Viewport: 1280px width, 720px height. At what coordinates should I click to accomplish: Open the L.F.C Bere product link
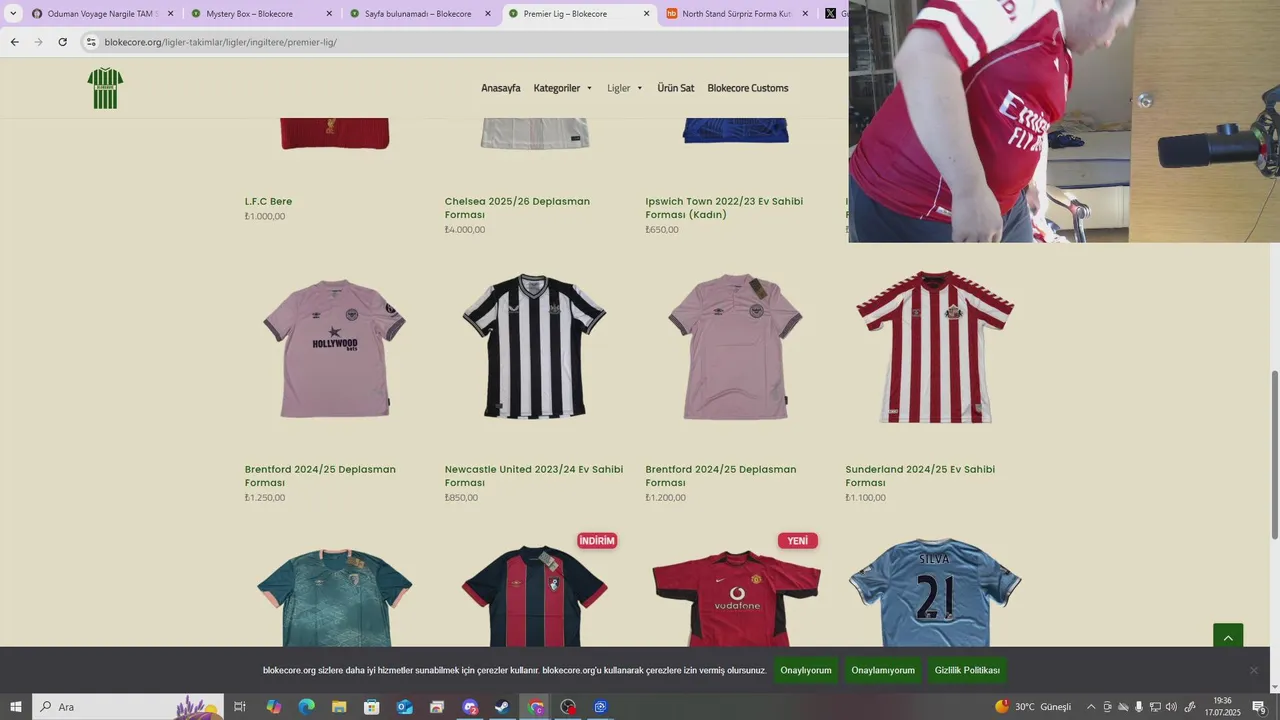(x=268, y=201)
